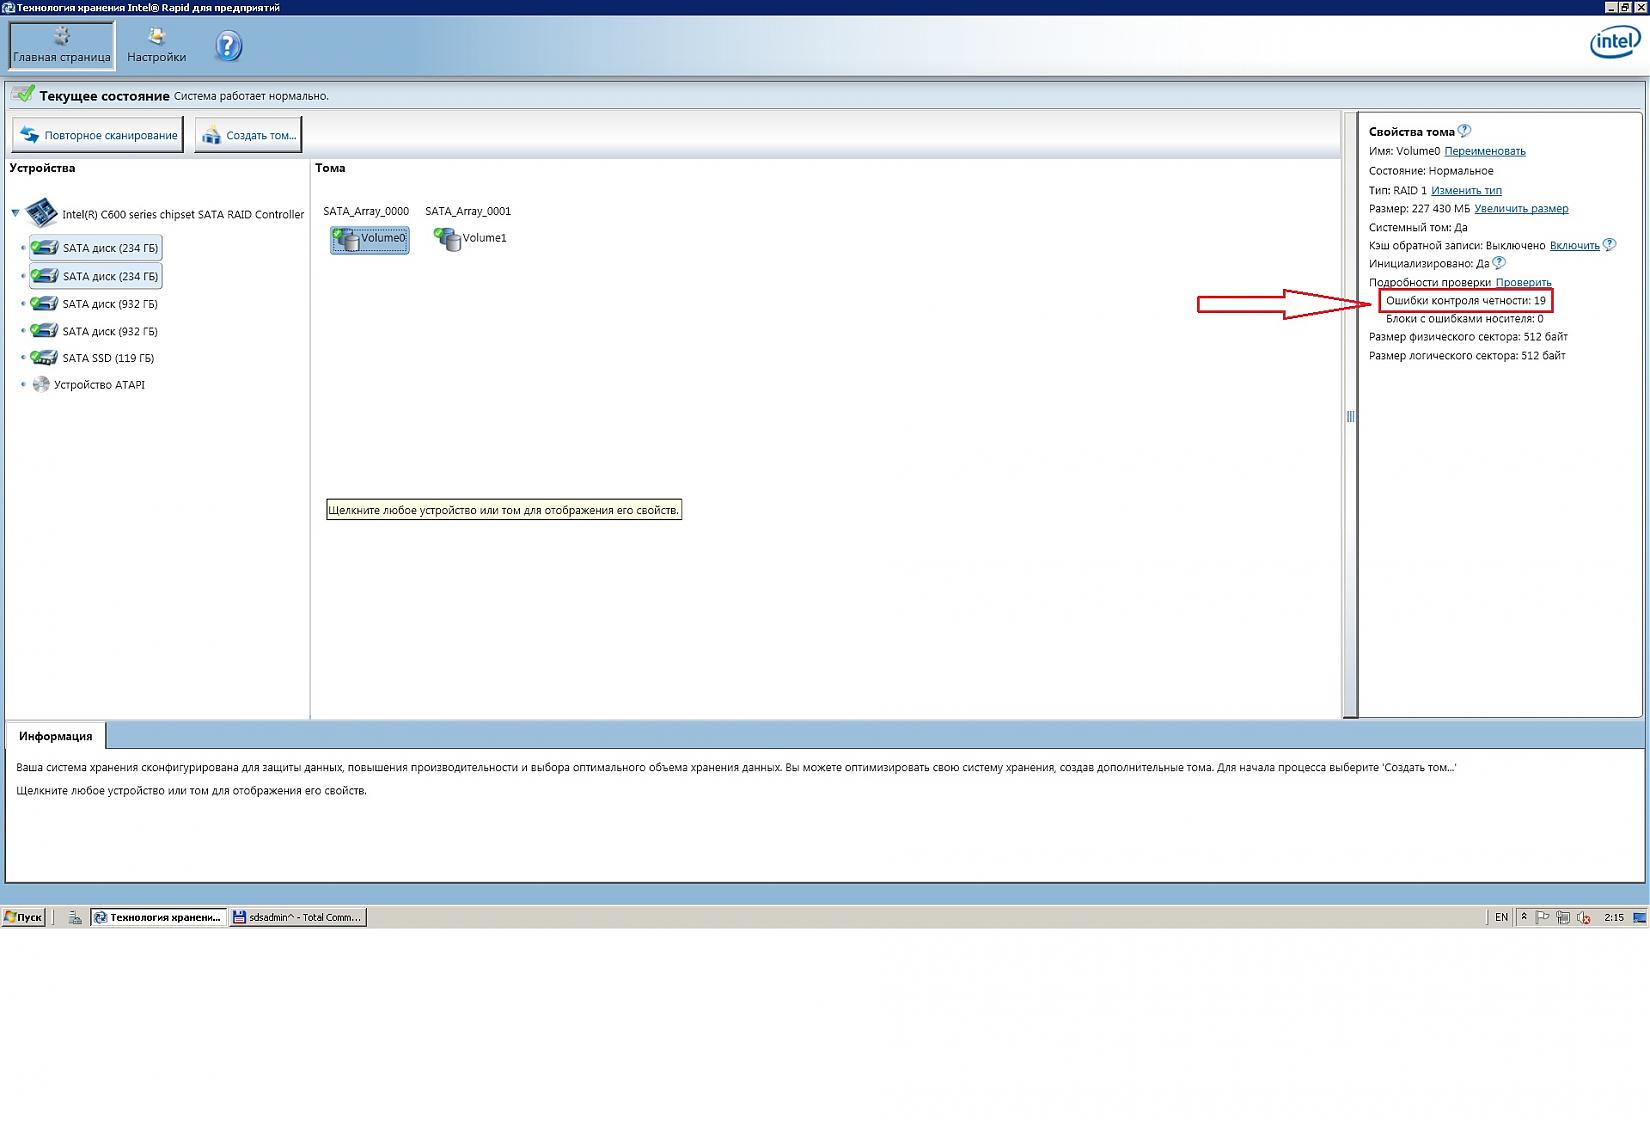Click the Увеличить размер link
The image size is (1650, 1128).
1520,209
